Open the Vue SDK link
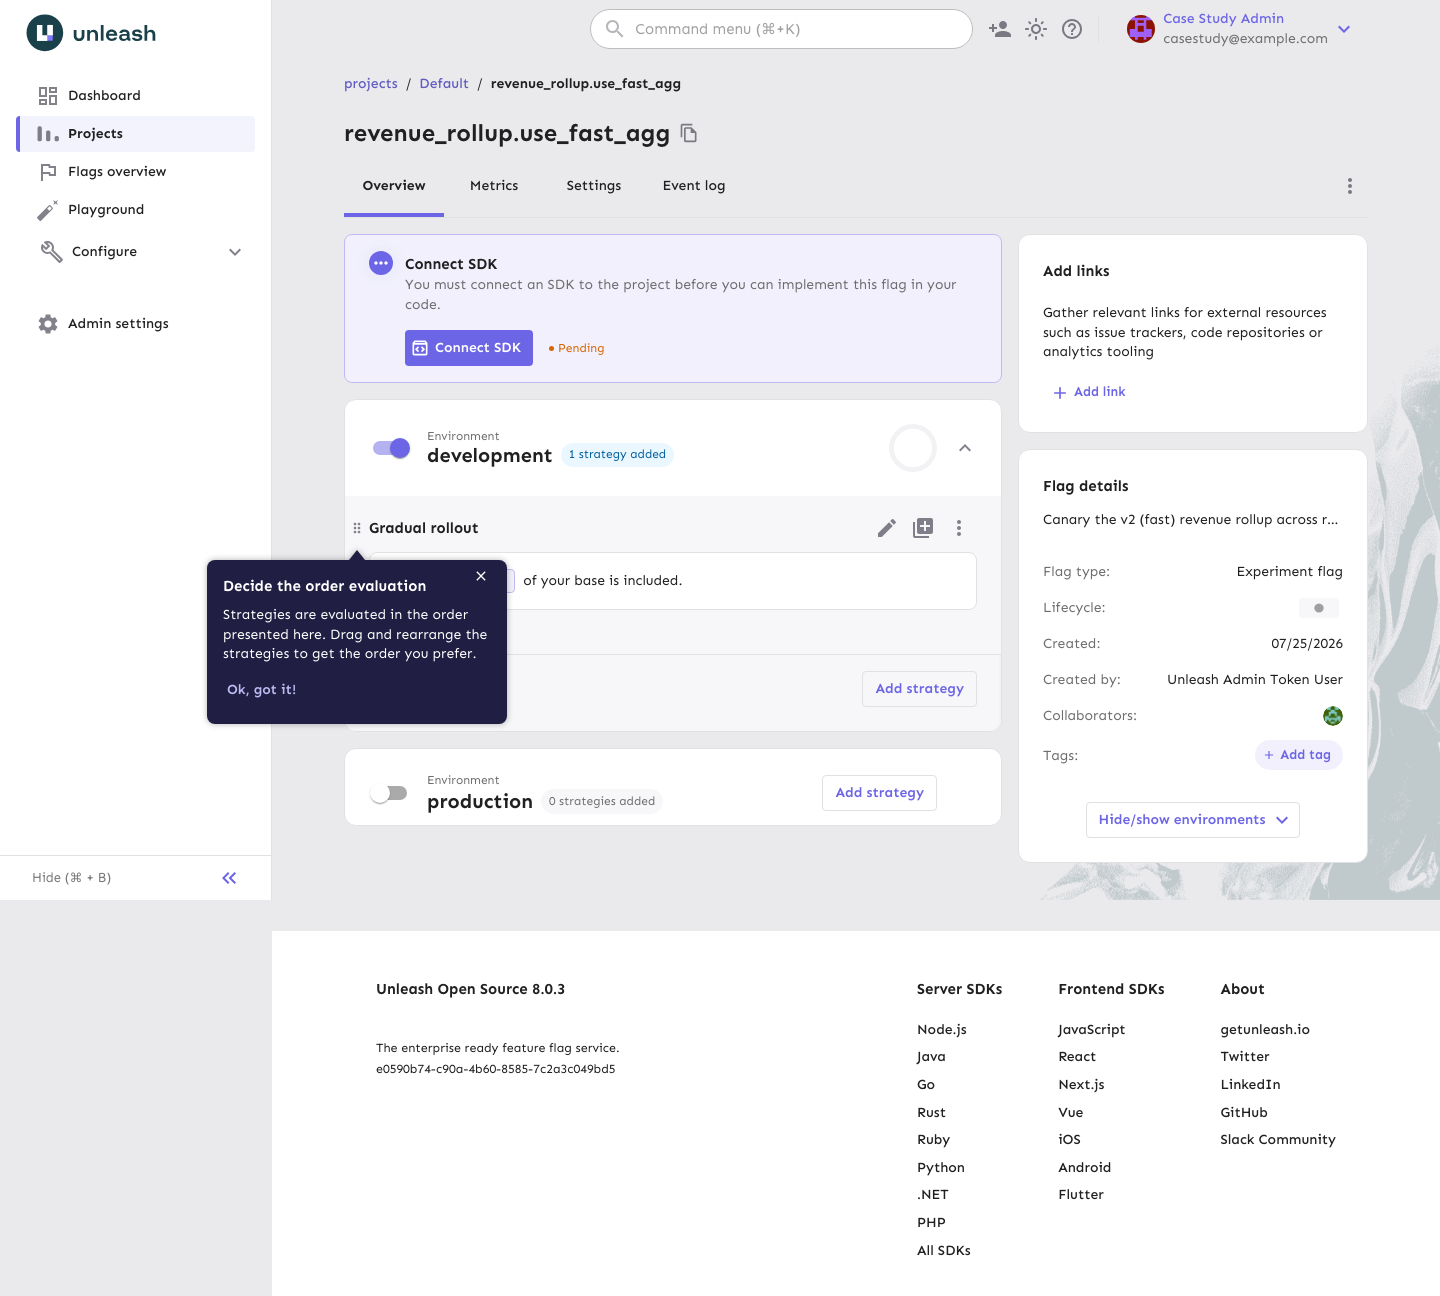The height and width of the screenshot is (1296, 1440). pyautogui.click(x=1071, y=1113)
